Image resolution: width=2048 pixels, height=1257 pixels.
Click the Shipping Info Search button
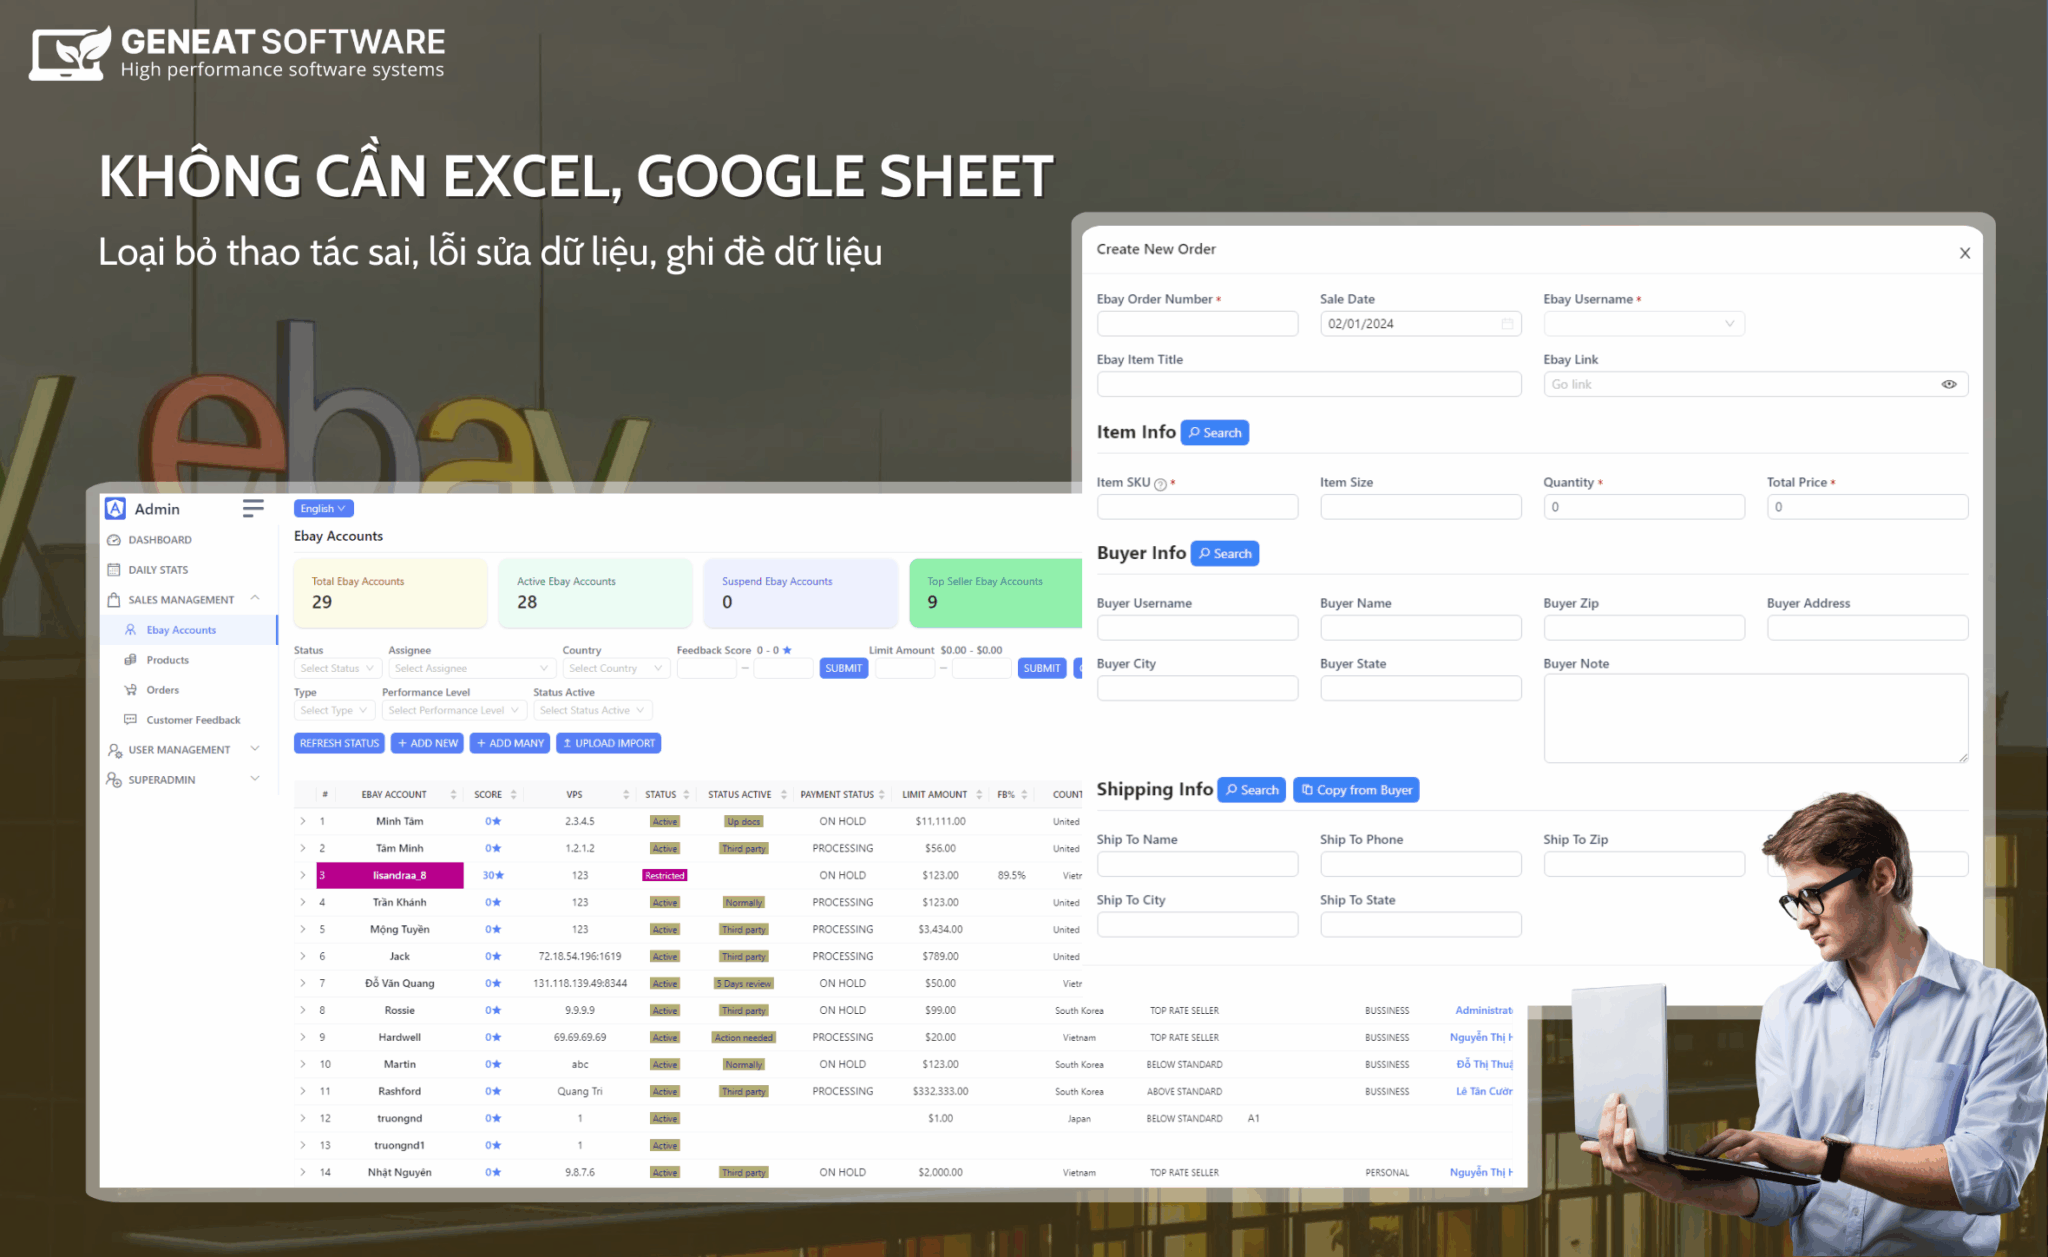click(1252, 790)
